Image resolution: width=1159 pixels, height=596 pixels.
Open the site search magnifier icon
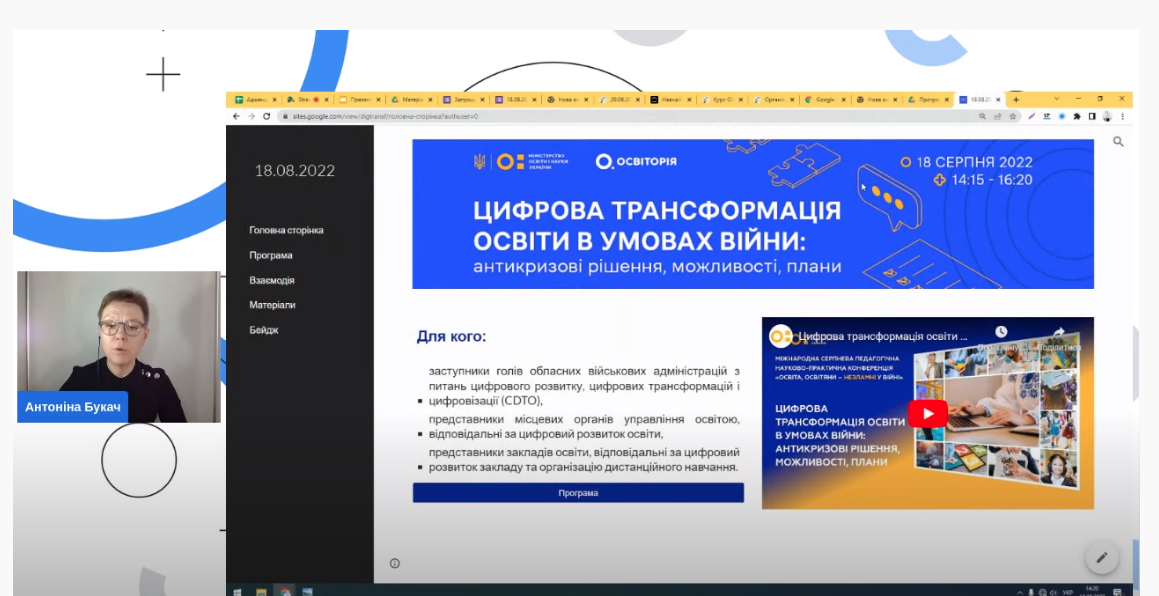(1118, 141)
